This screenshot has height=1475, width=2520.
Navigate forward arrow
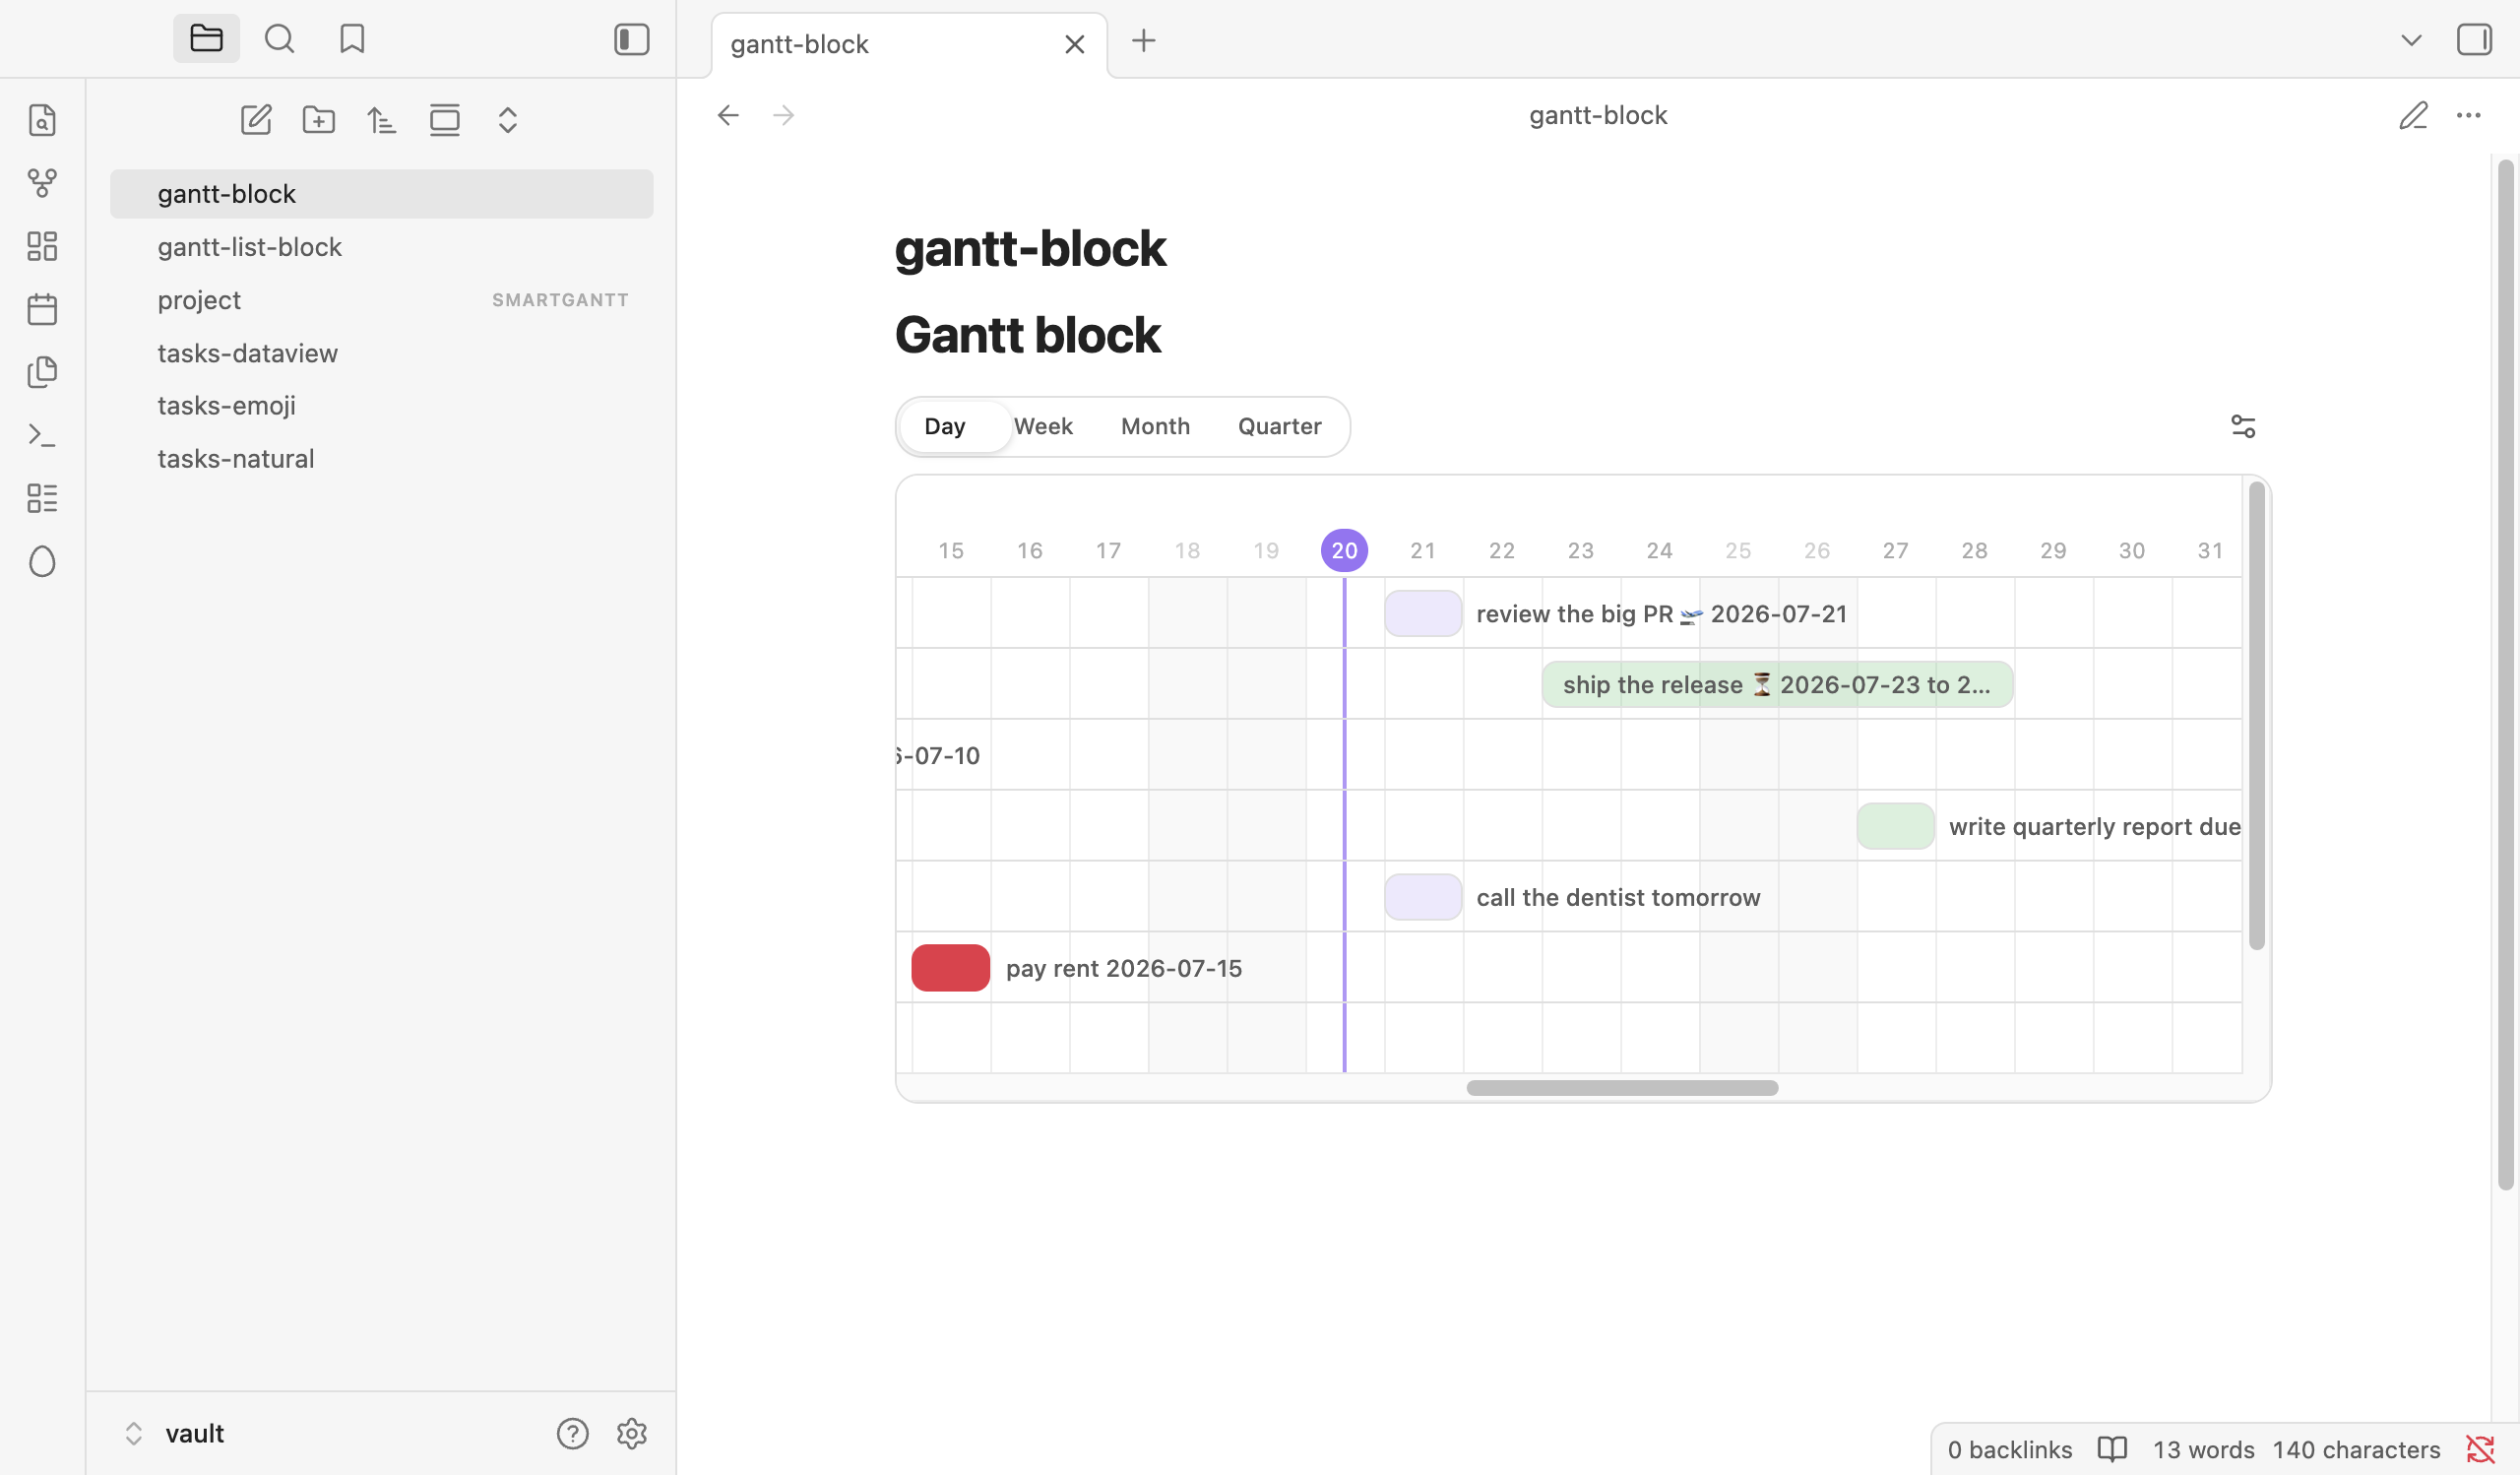tap(784, 116)
